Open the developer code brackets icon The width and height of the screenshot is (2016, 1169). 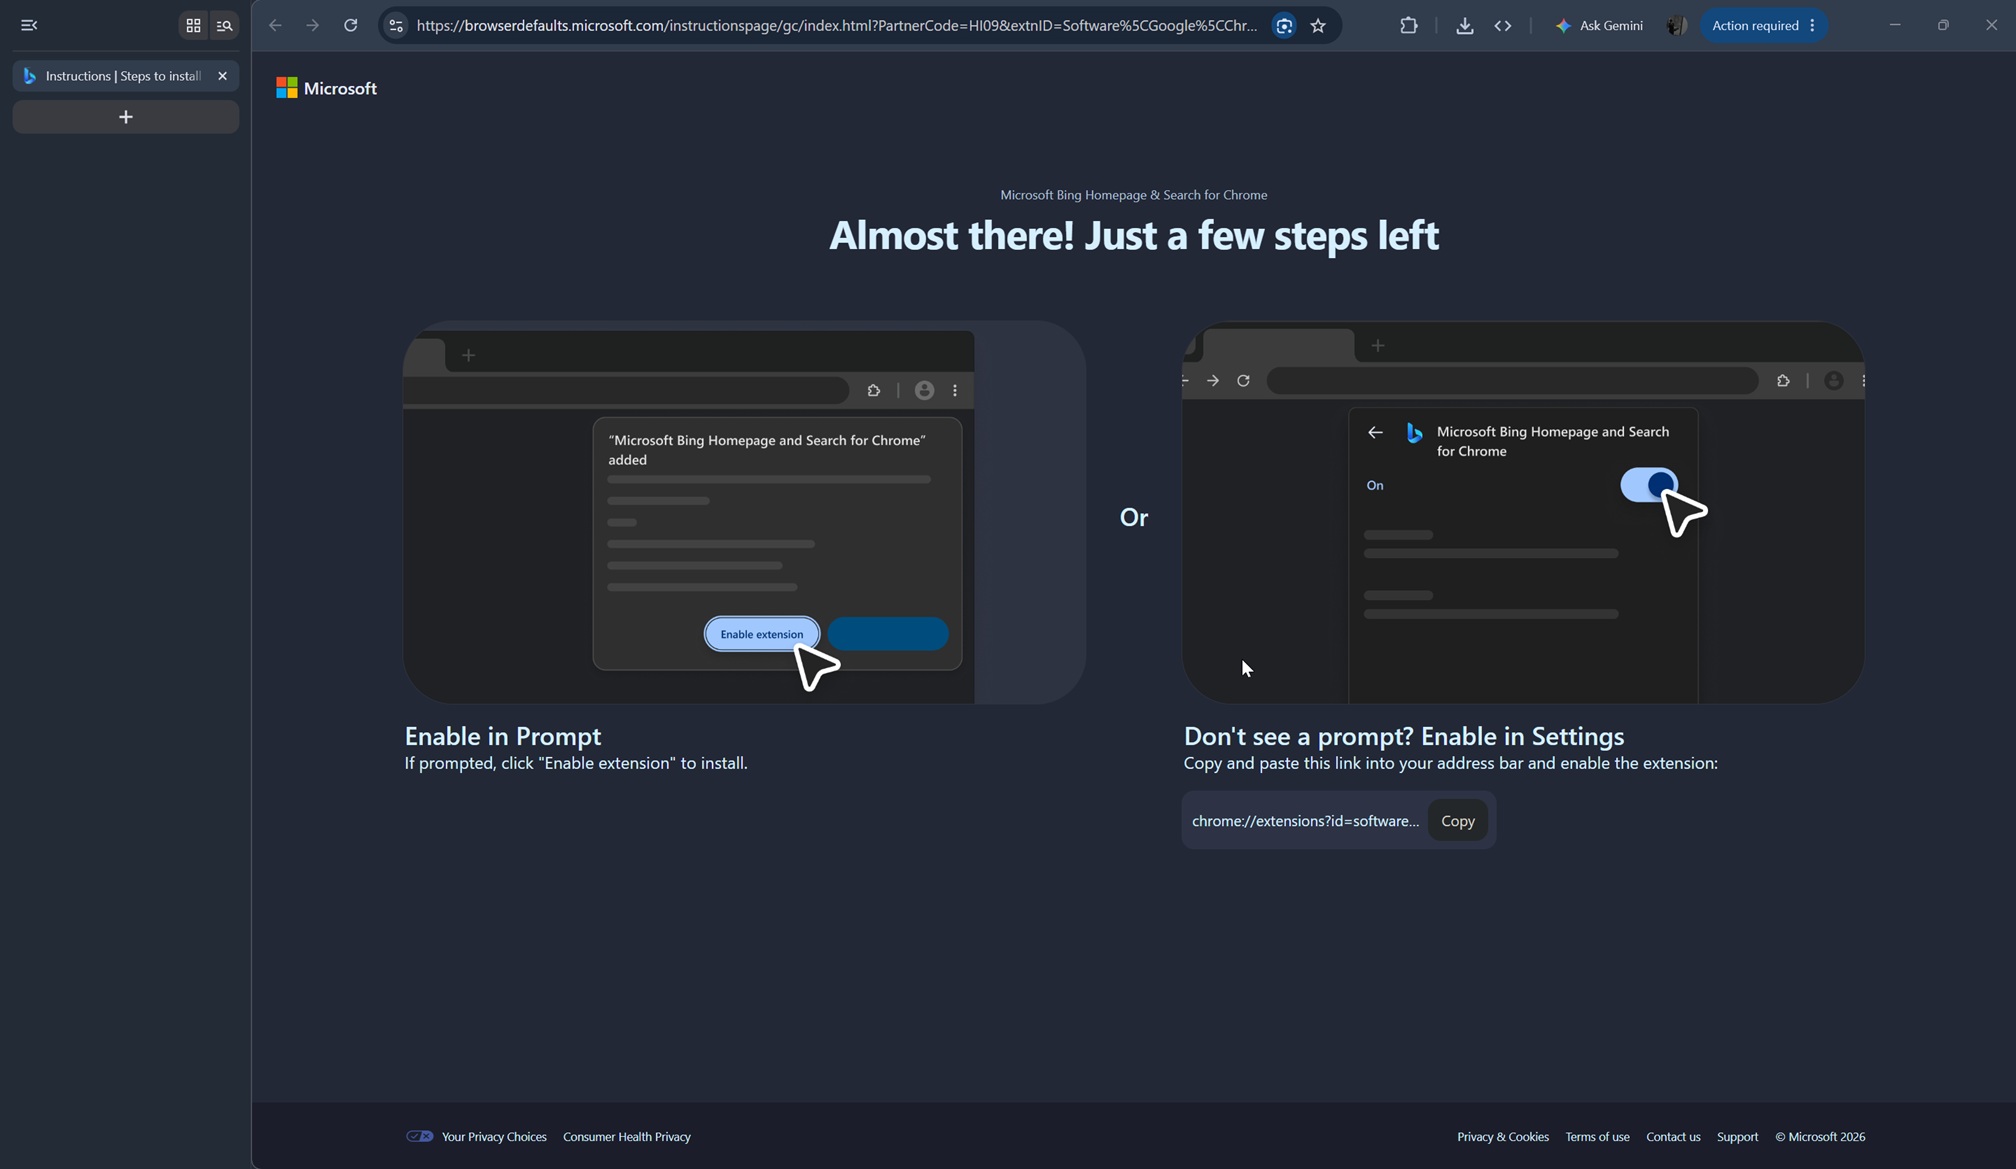pos(1502,26)
